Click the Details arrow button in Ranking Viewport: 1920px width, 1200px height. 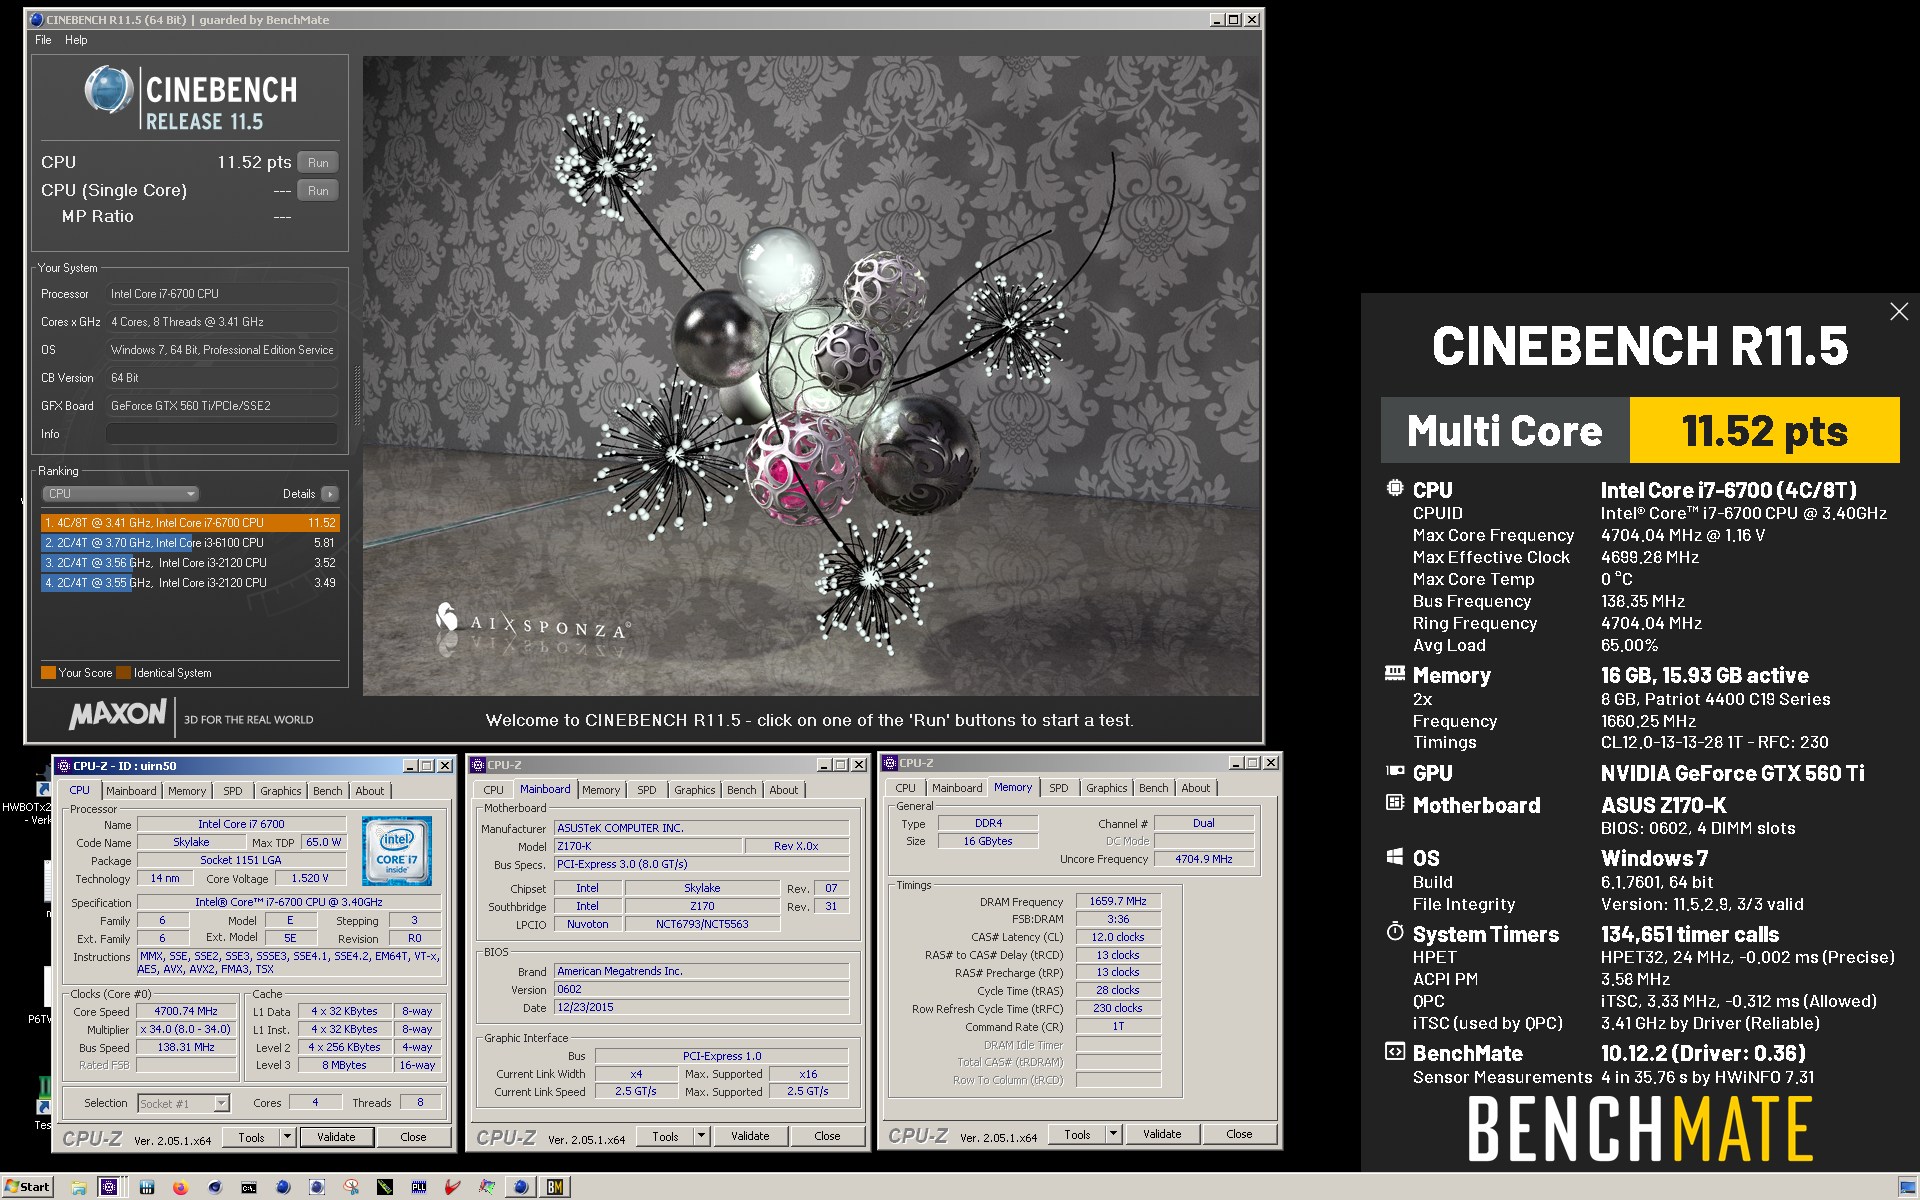(330, 493)
